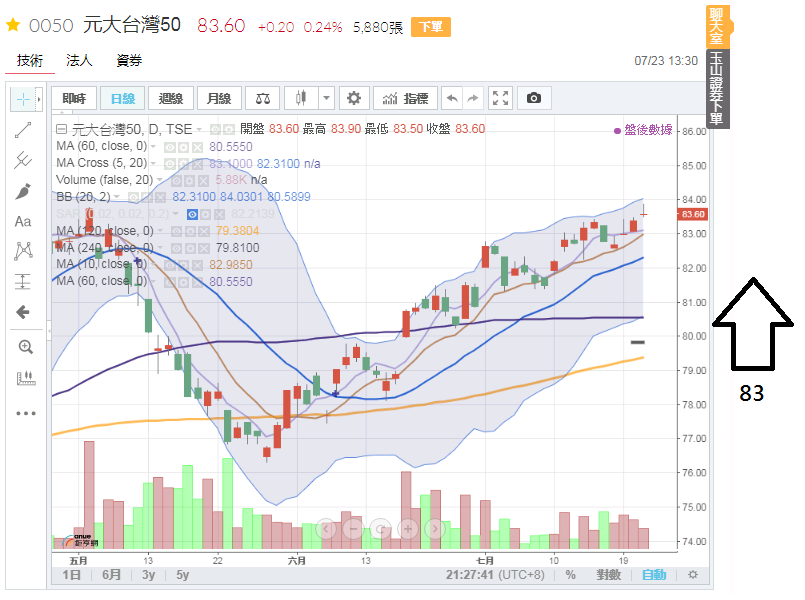
Task: Open chart settings gear in the top toolbar
Action: coord(354,98)
